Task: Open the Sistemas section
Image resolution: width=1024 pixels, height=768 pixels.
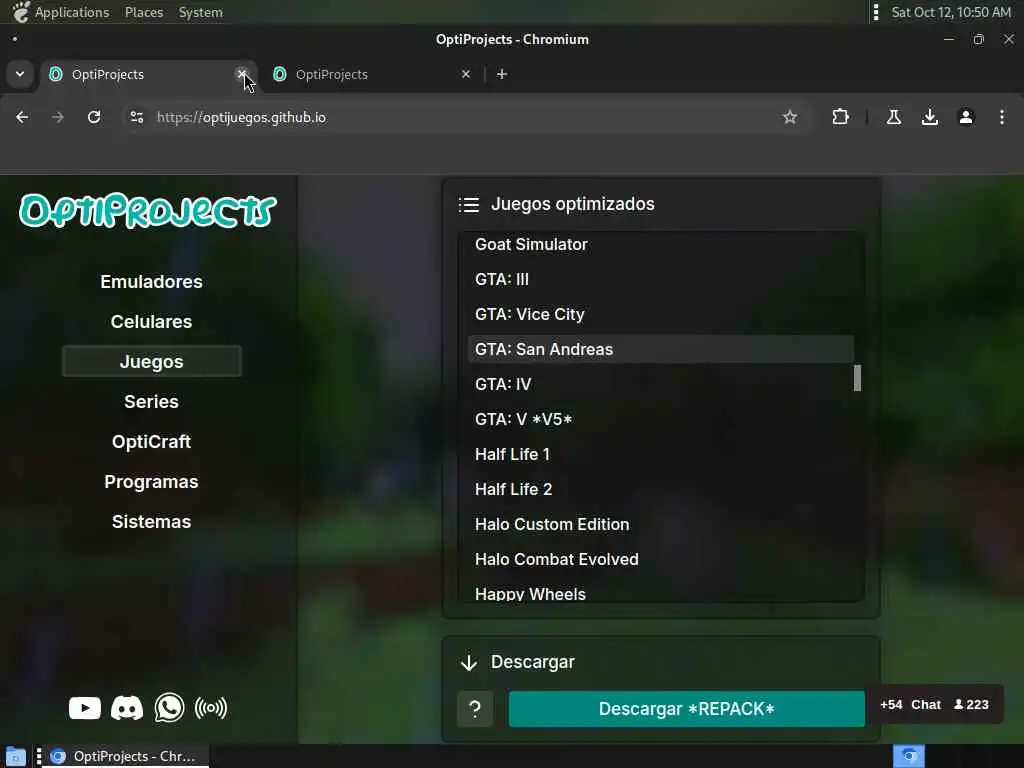Action: coord(152,521)
